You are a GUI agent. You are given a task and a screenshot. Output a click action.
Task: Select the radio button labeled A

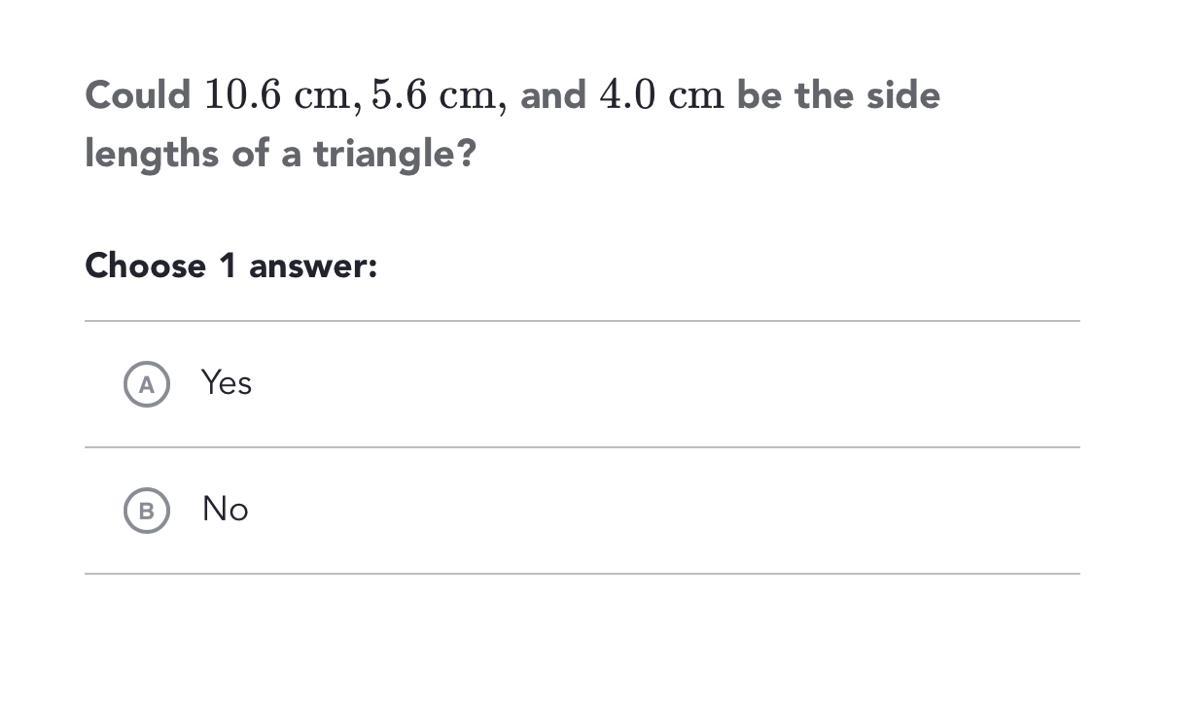(x=146, y=385)
